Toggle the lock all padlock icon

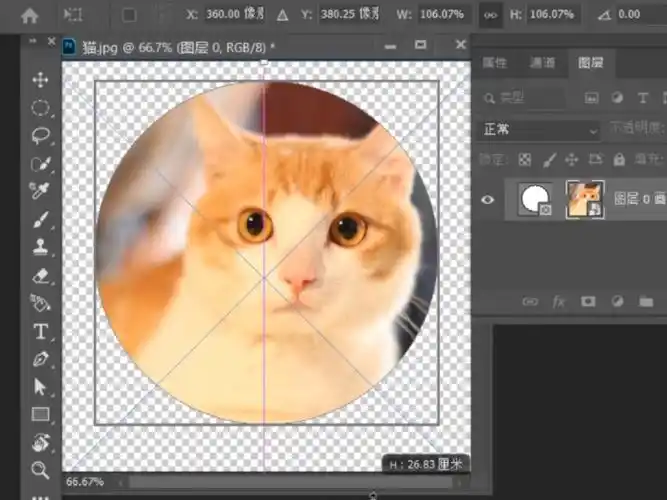[617, 160]
